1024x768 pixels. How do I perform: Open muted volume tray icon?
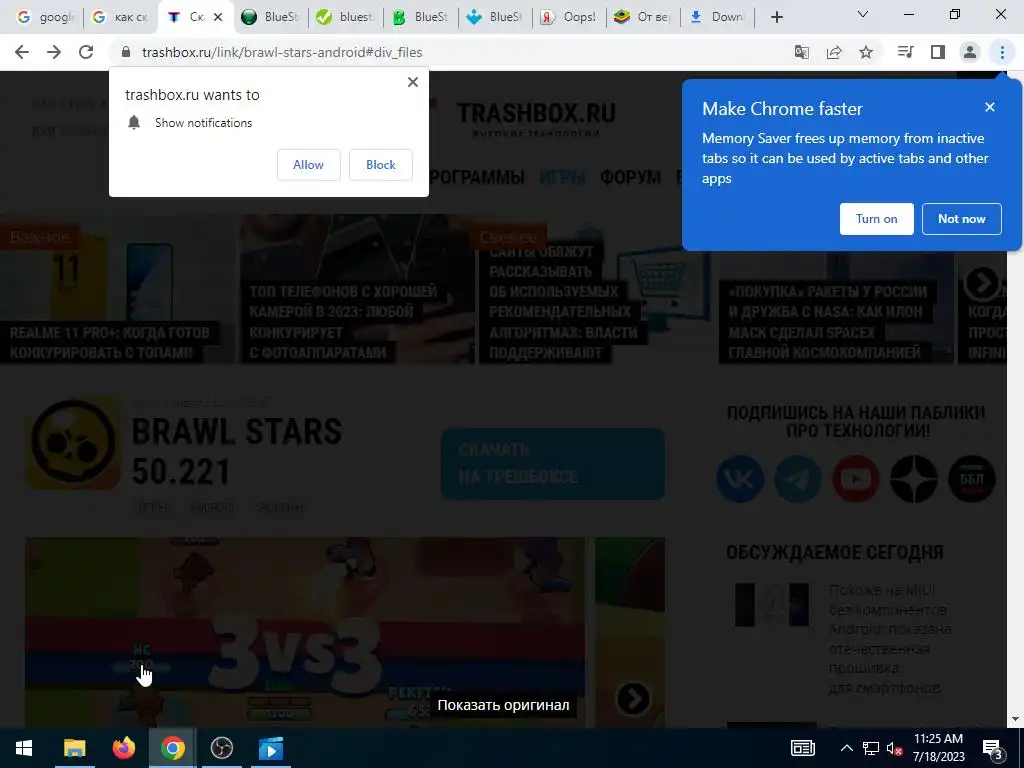point(894,748)
